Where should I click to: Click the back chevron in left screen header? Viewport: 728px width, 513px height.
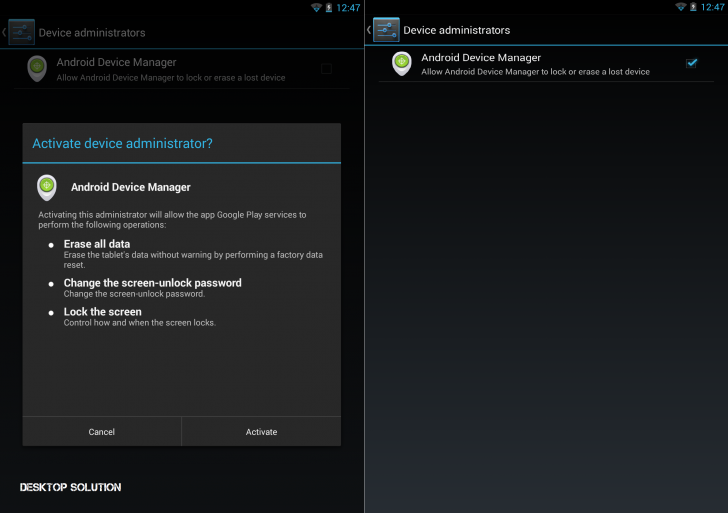4,32
